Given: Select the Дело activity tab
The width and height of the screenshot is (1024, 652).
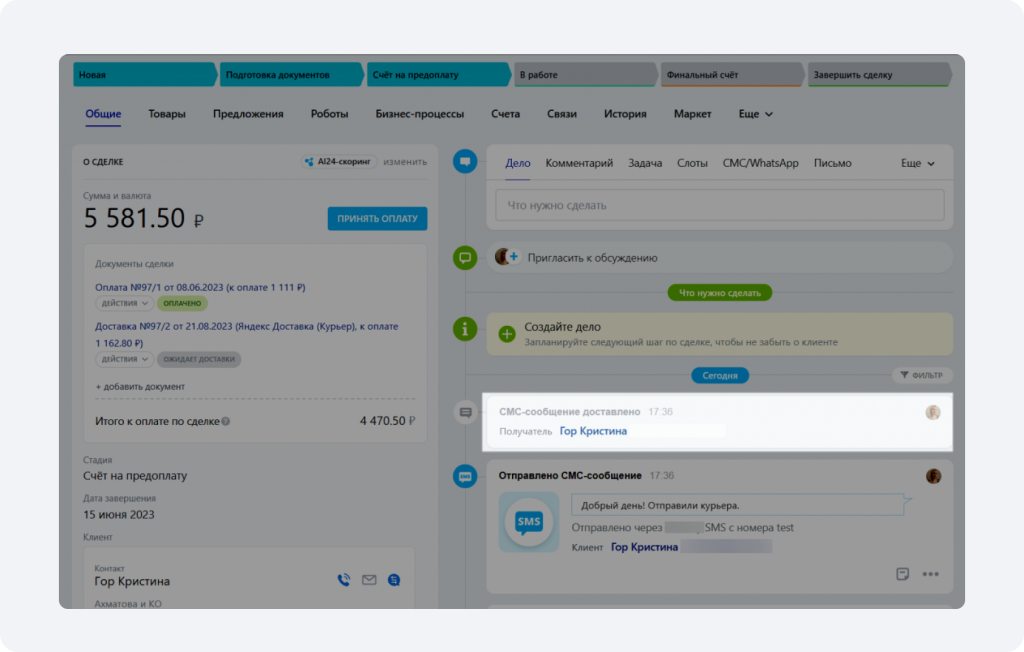Looking at the screenshot, I should 517,163.
